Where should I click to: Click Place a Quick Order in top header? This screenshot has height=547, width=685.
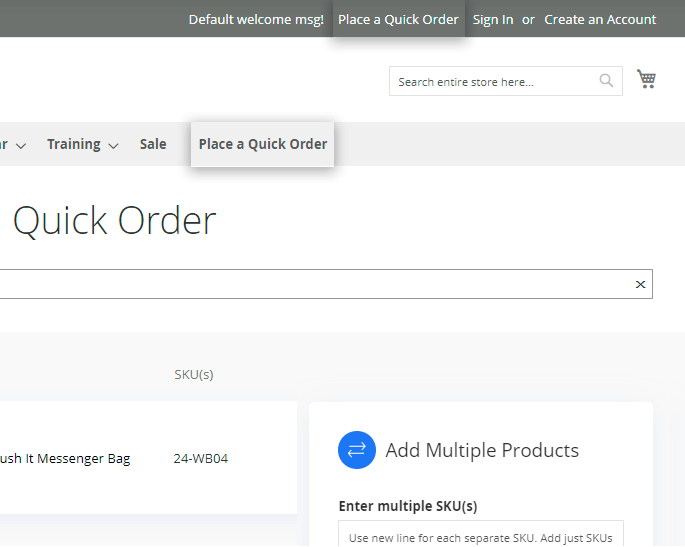point(398,19)
